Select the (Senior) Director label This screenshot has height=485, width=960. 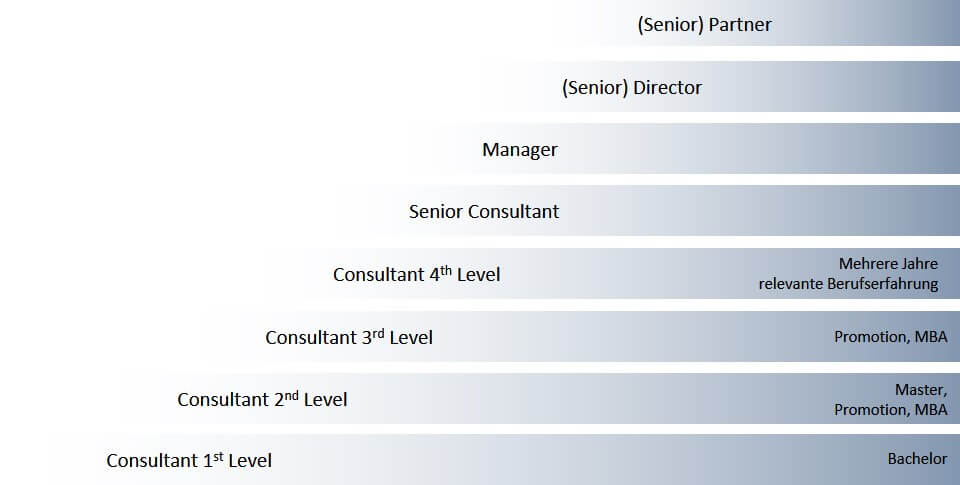click(631, 88)
